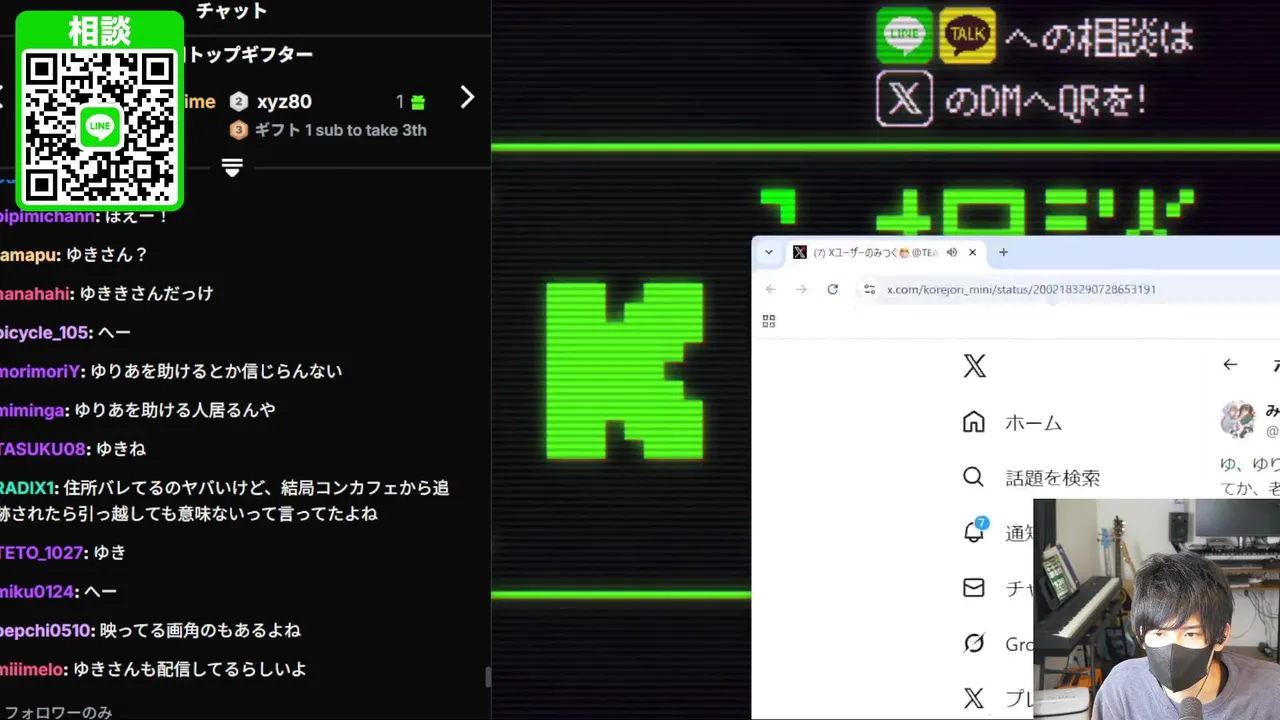Open the Premium X icon in the sidebar
The image size is (1280, 720).
974,698
